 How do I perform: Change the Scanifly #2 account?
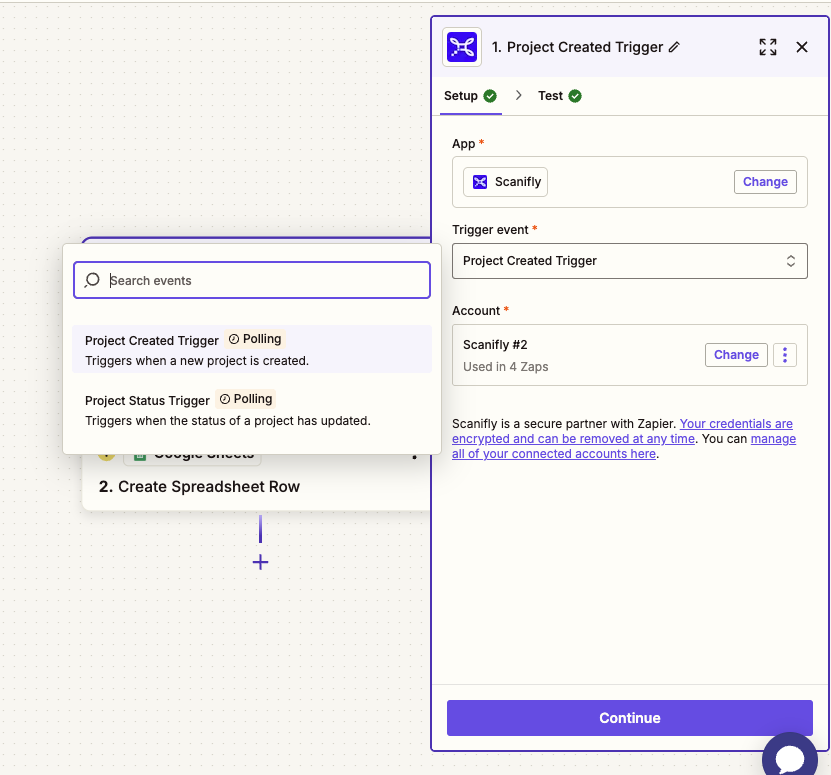tap(736, 355)
